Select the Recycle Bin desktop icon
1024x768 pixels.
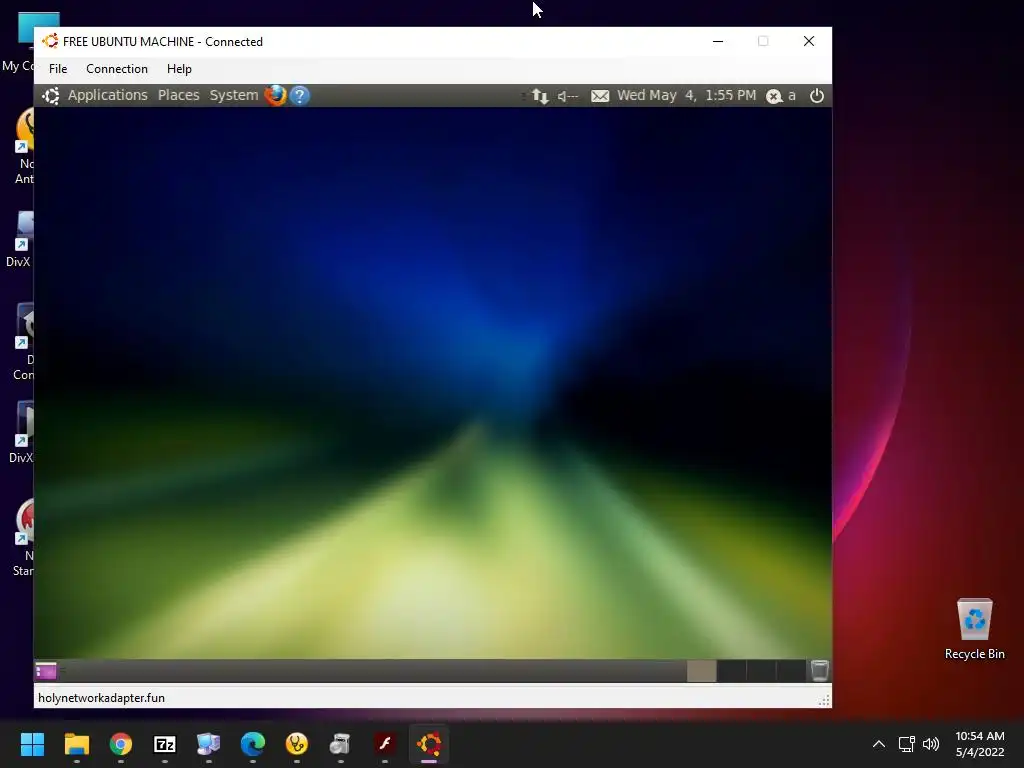coord(974,629)
